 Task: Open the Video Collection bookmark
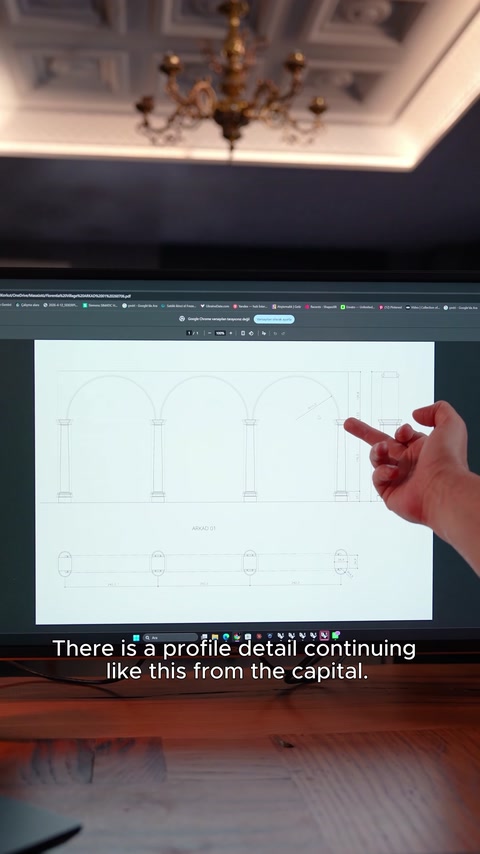pyautogui.click(x=423, y=307)
